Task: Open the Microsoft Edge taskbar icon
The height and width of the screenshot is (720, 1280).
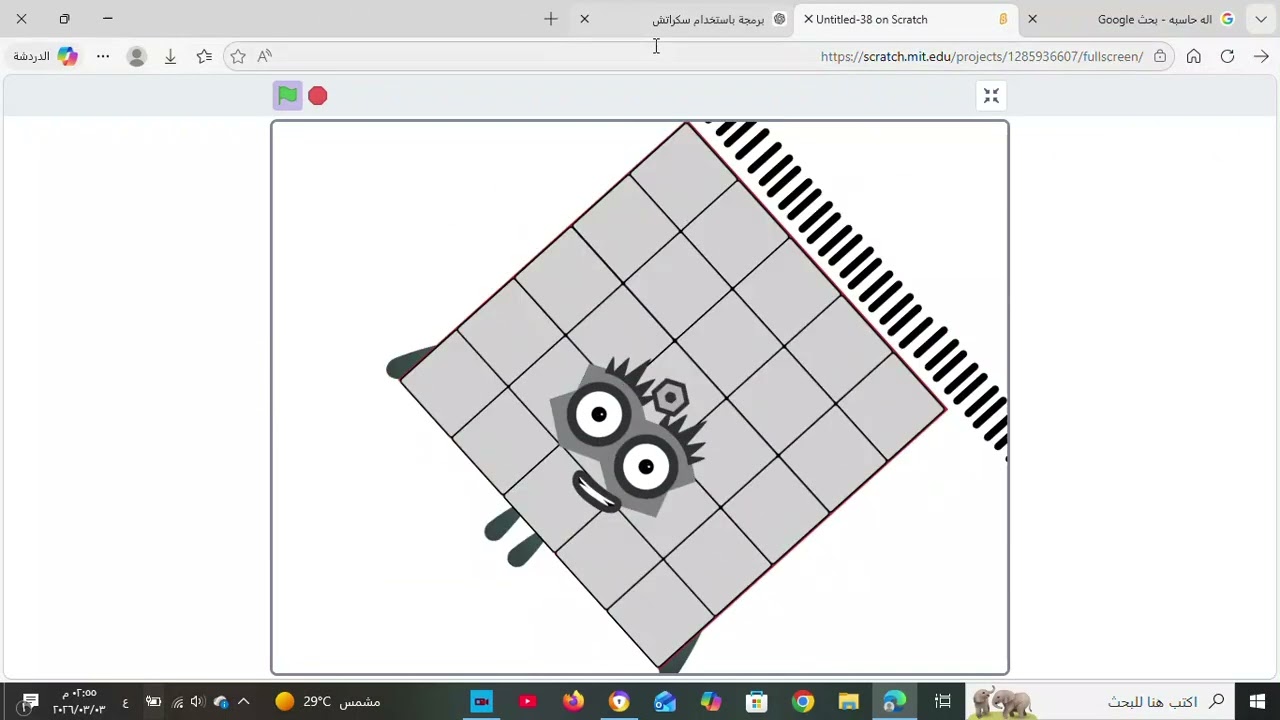Action: 894,701
